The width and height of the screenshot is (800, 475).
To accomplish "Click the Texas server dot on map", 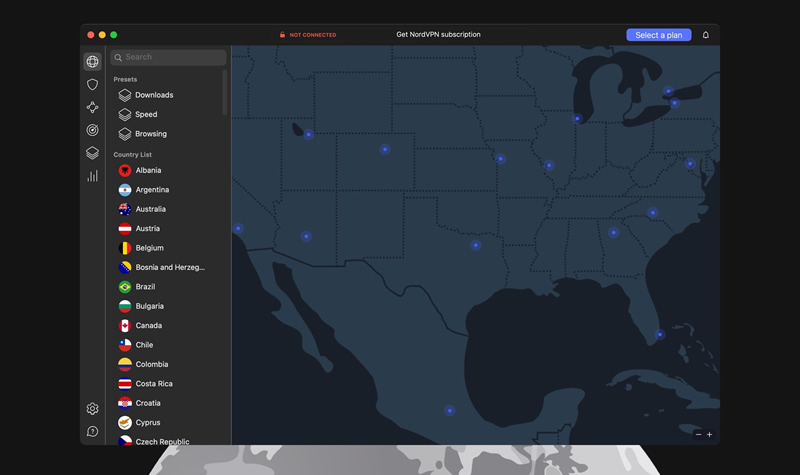I will click(476, 245).
